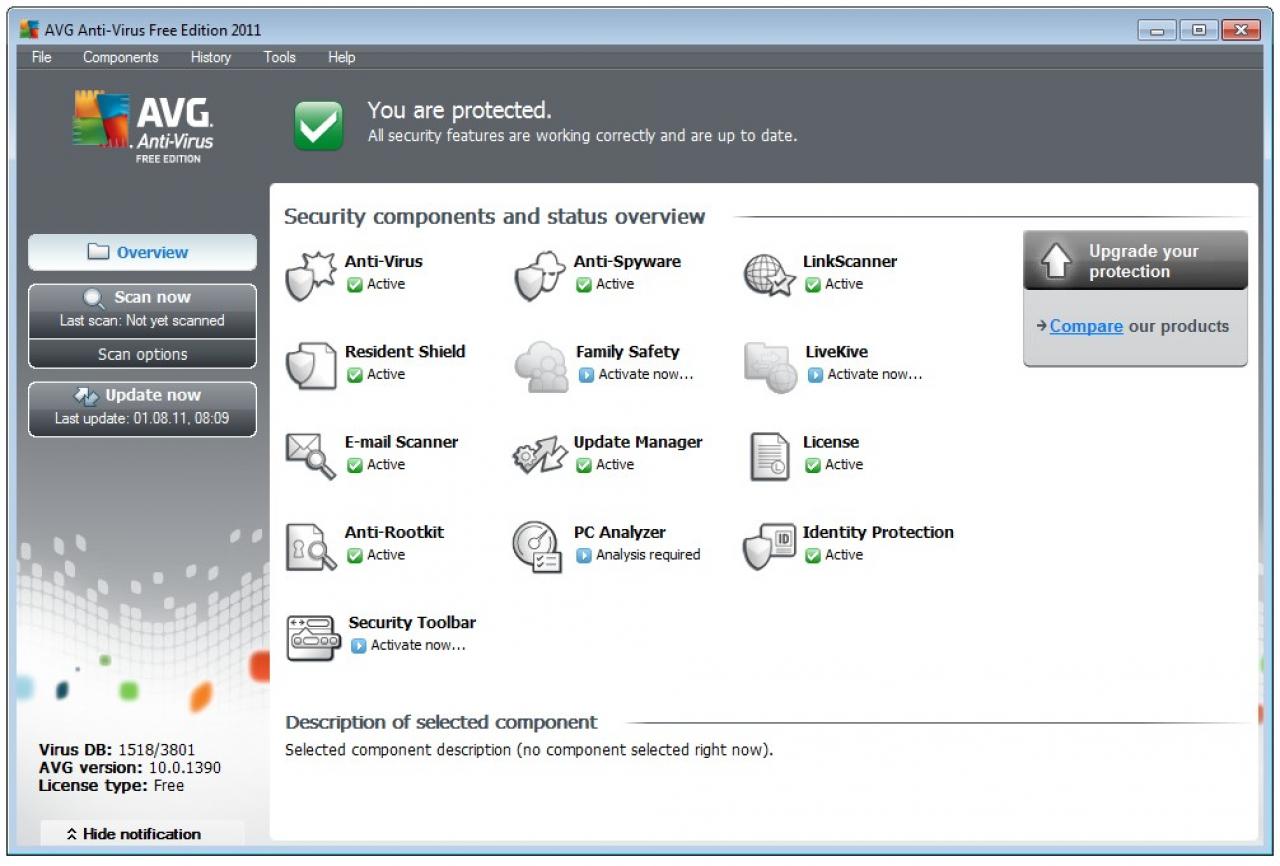Open the Security Toolbar icon
Viewport: 1280px width, 866px height.
(313, 638)
